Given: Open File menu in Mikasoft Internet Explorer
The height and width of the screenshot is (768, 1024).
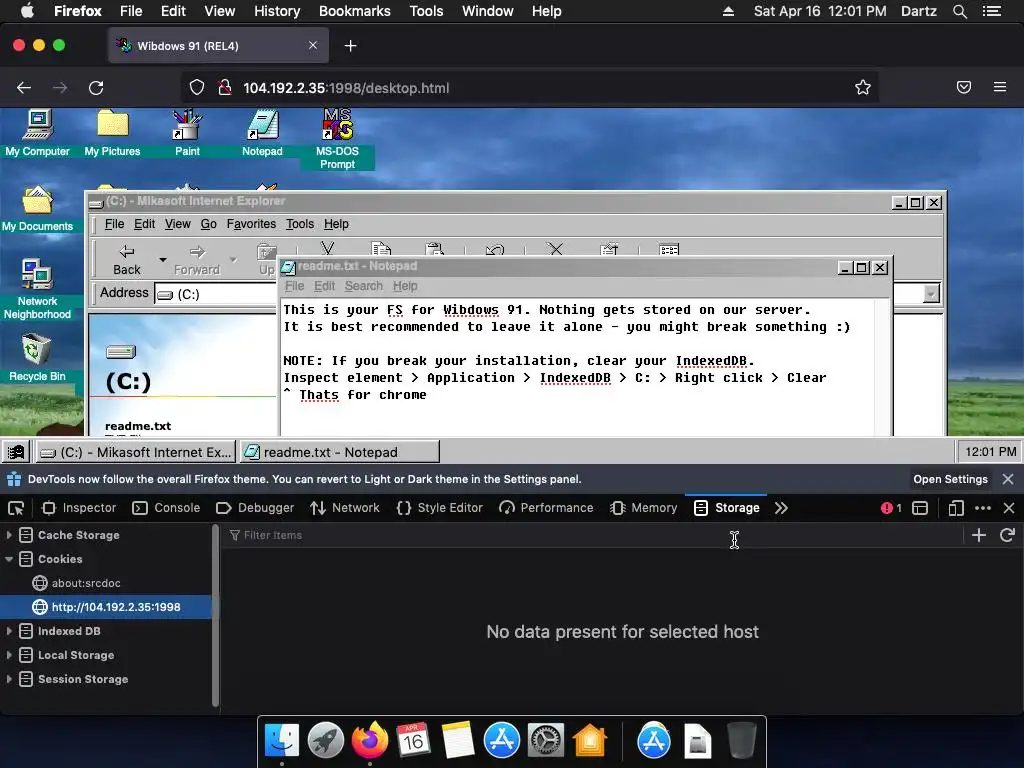Looking at the screenshot, I should pos(114,224).
